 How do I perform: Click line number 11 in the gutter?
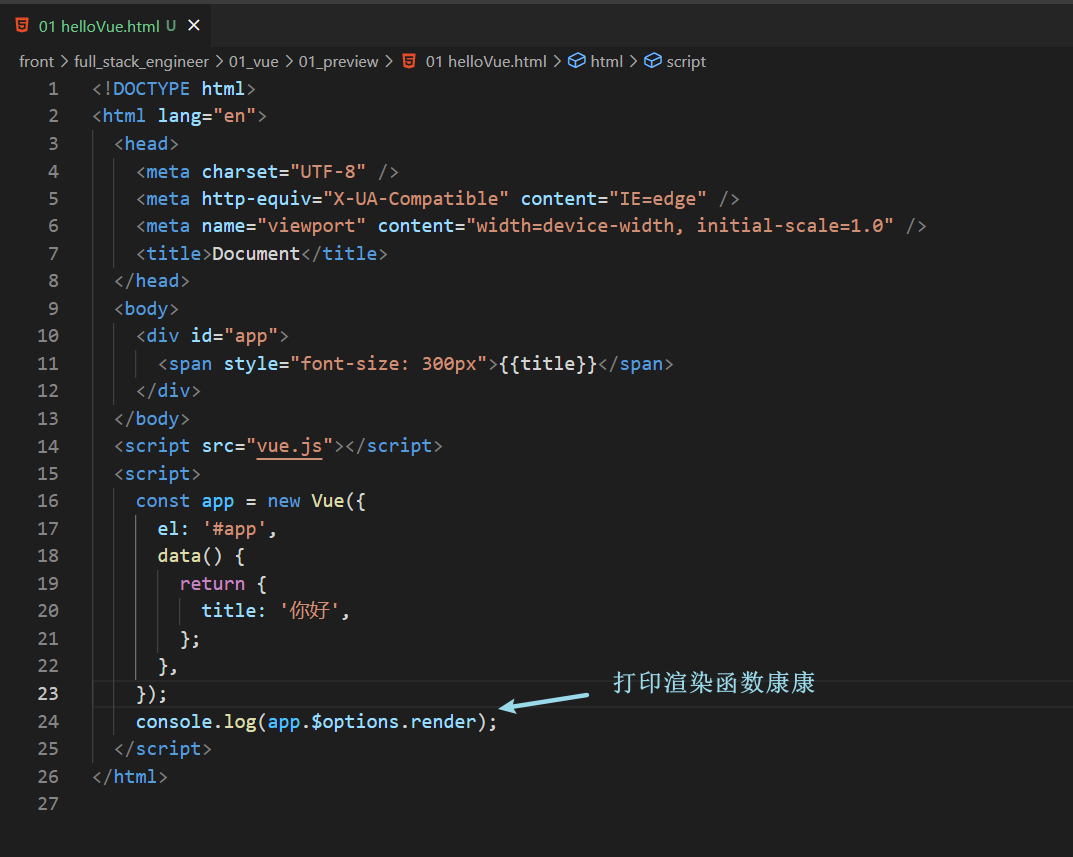pyautogui.click(x=48, y=363)
